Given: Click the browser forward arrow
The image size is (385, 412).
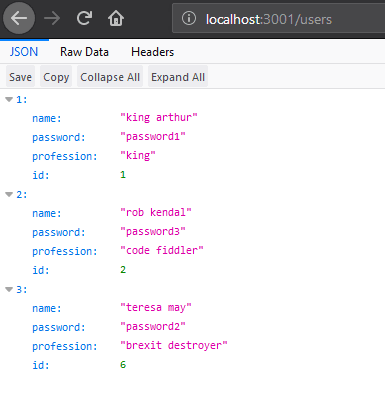Looking at the screenshot, I should point(52,18).
